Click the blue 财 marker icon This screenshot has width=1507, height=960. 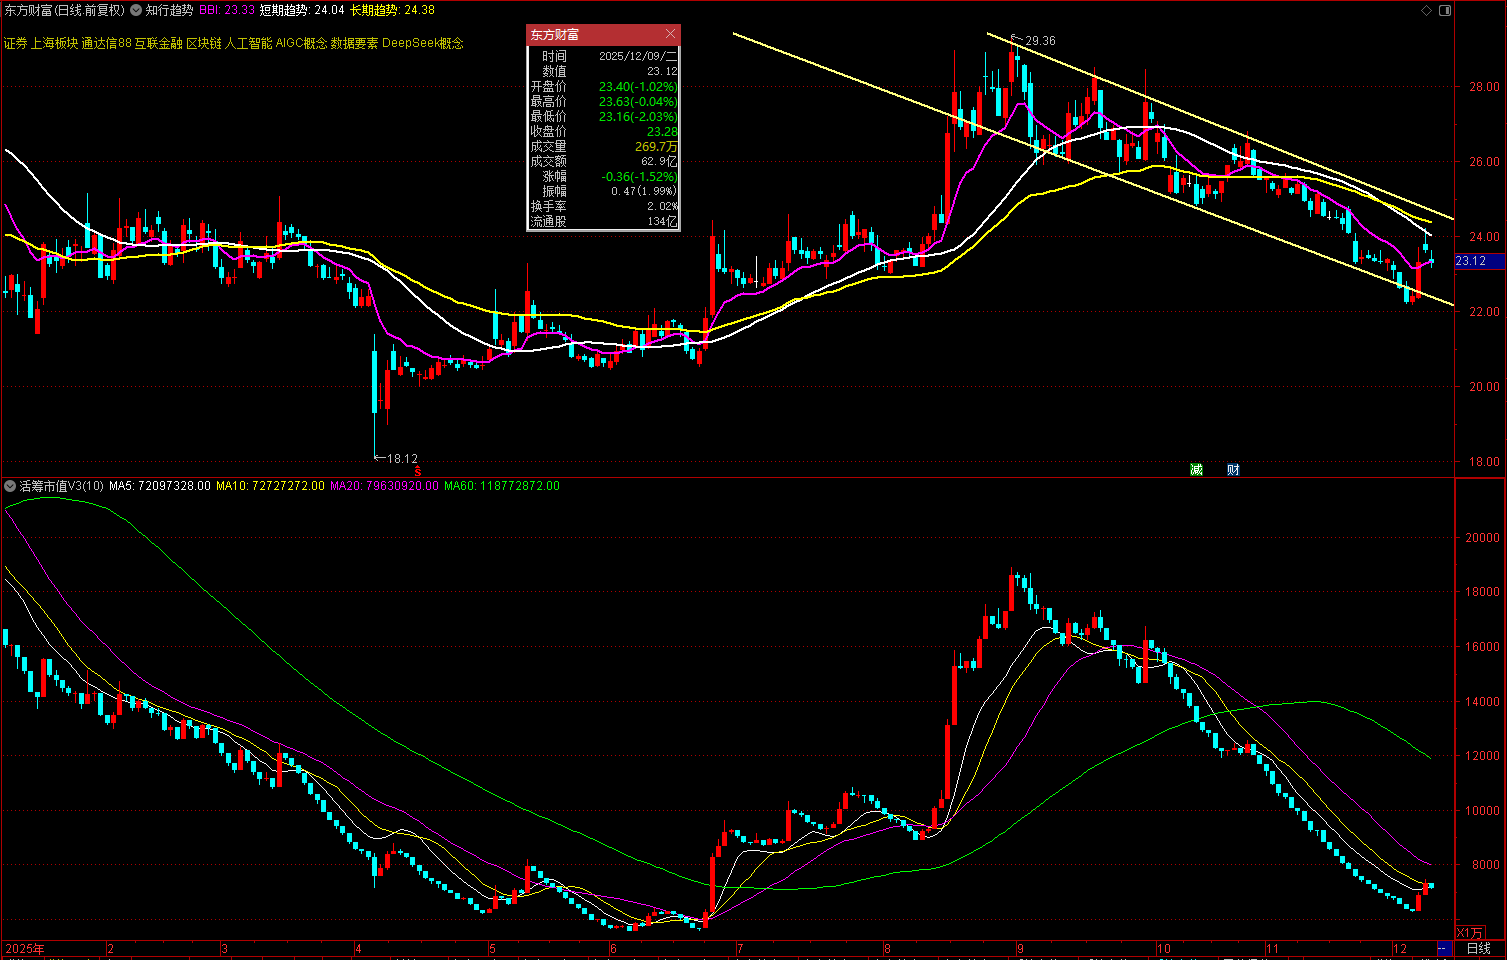coord(1233,469)
